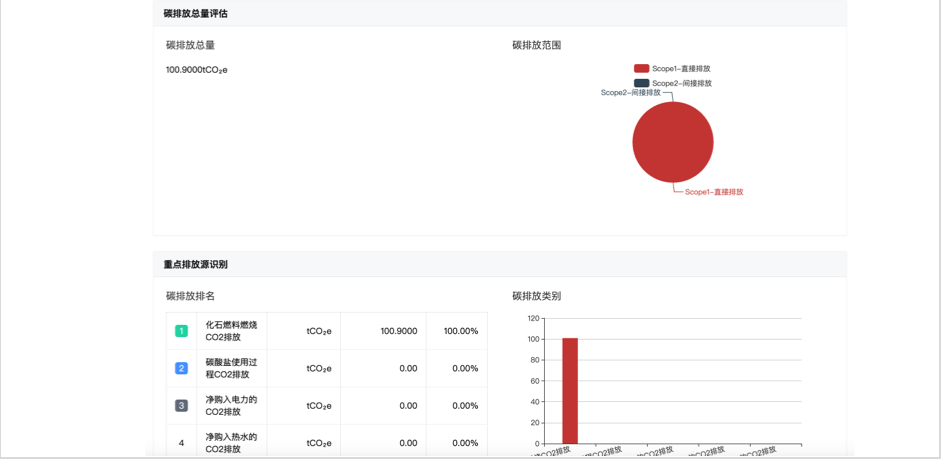Click total 100.9000tCO₂e value
Viewport: 944px width, 464px height.
pyautogui.click(x=197, y=70)
